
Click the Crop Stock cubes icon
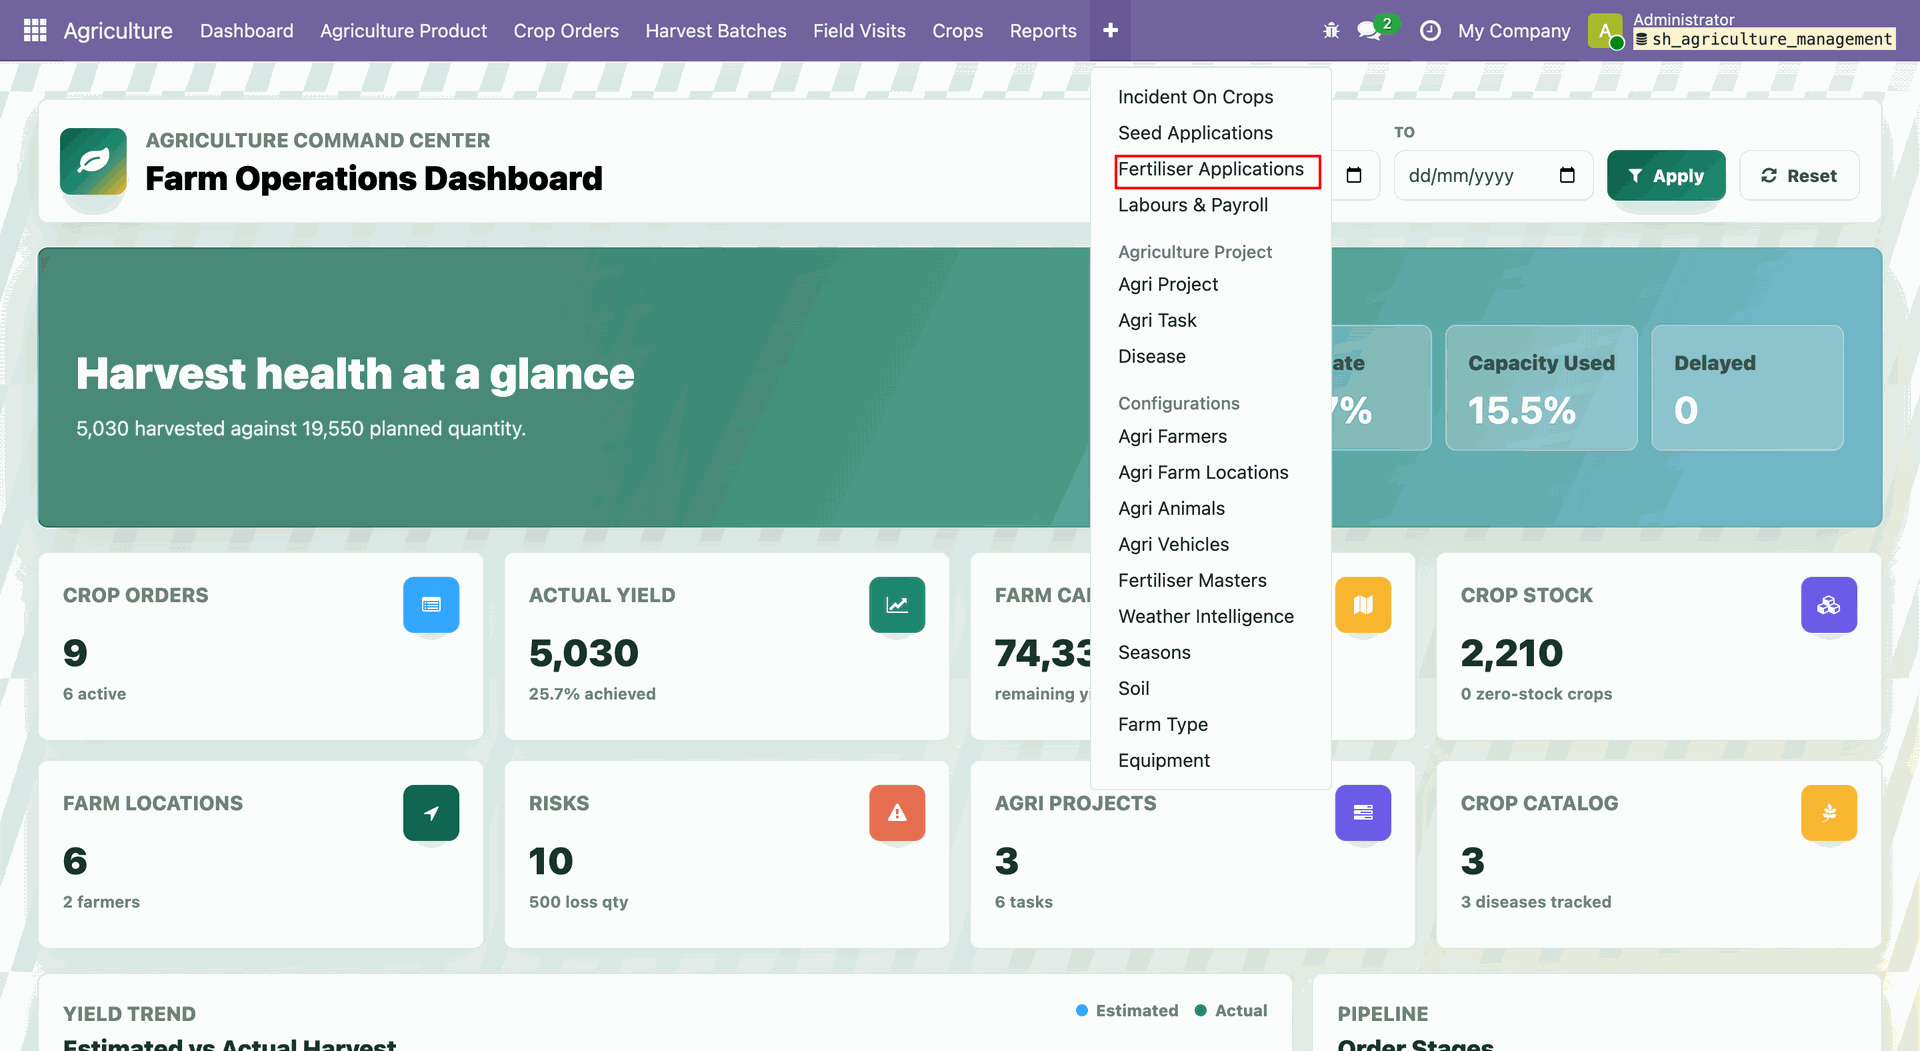coord(1829,604)
